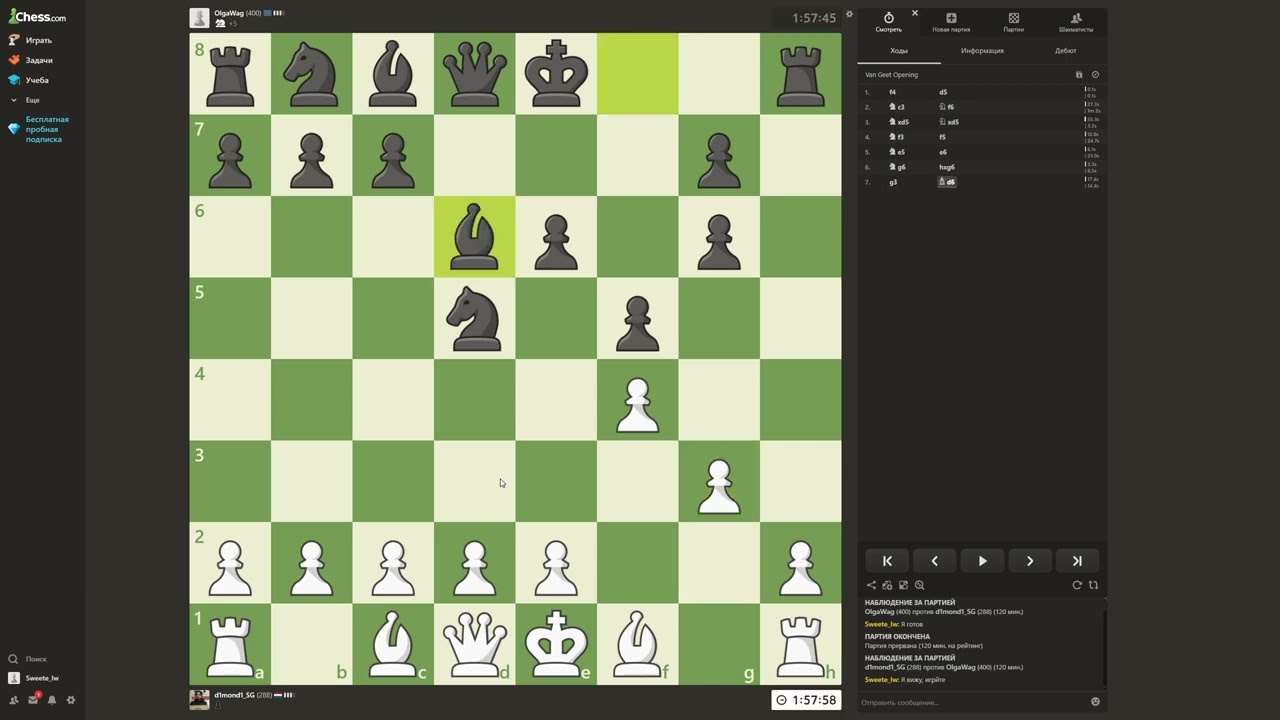
Task: Step forward one move
Action: (x=1030, y=561)
